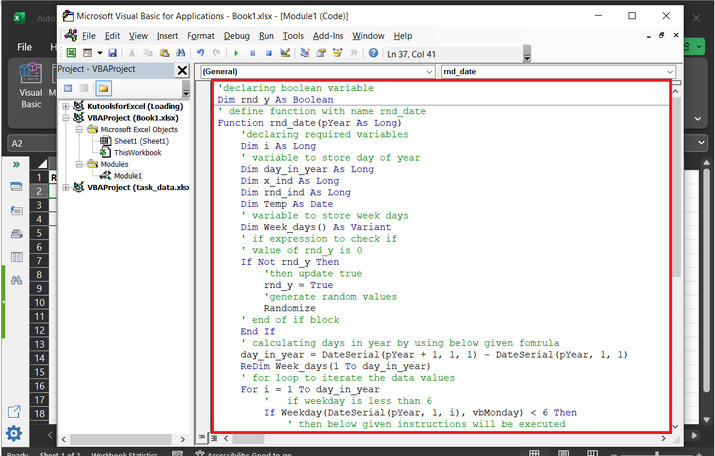Open Project Explorer toolbar icon
The height and width of the screenshot is (456, 715).
coord(305,53)
